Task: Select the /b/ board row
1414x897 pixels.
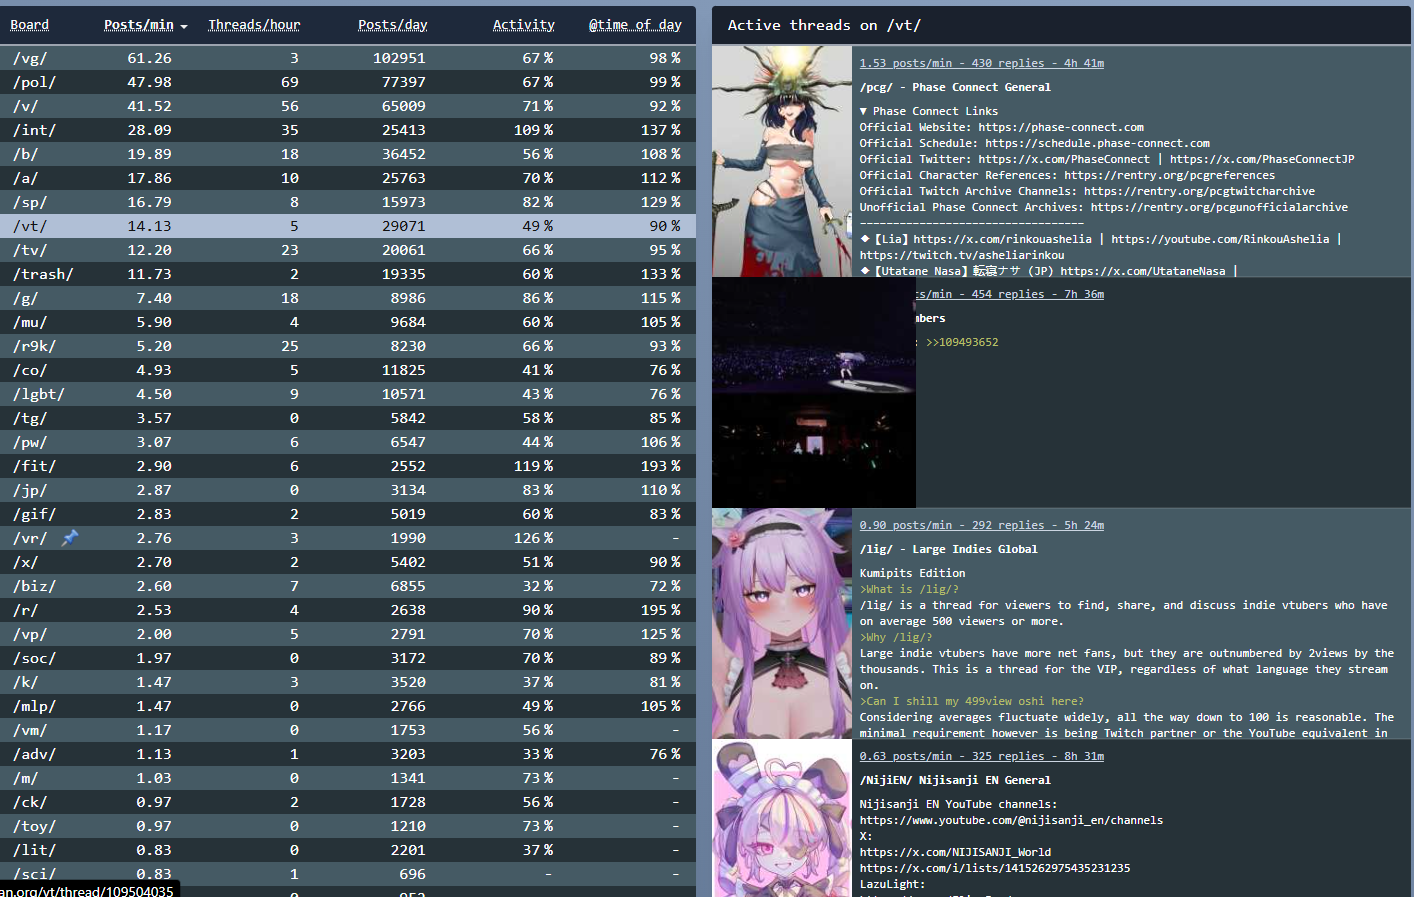Action: pos(348,154)
